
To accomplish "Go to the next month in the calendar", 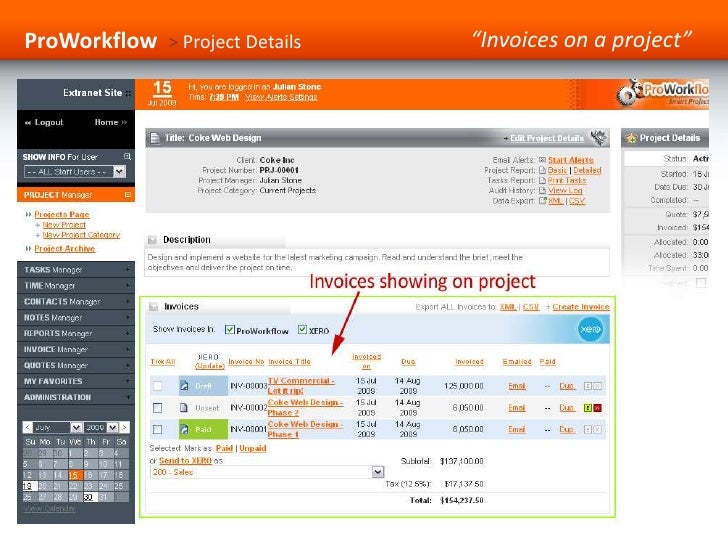I will pyautogui.click(x=124, y=427).
